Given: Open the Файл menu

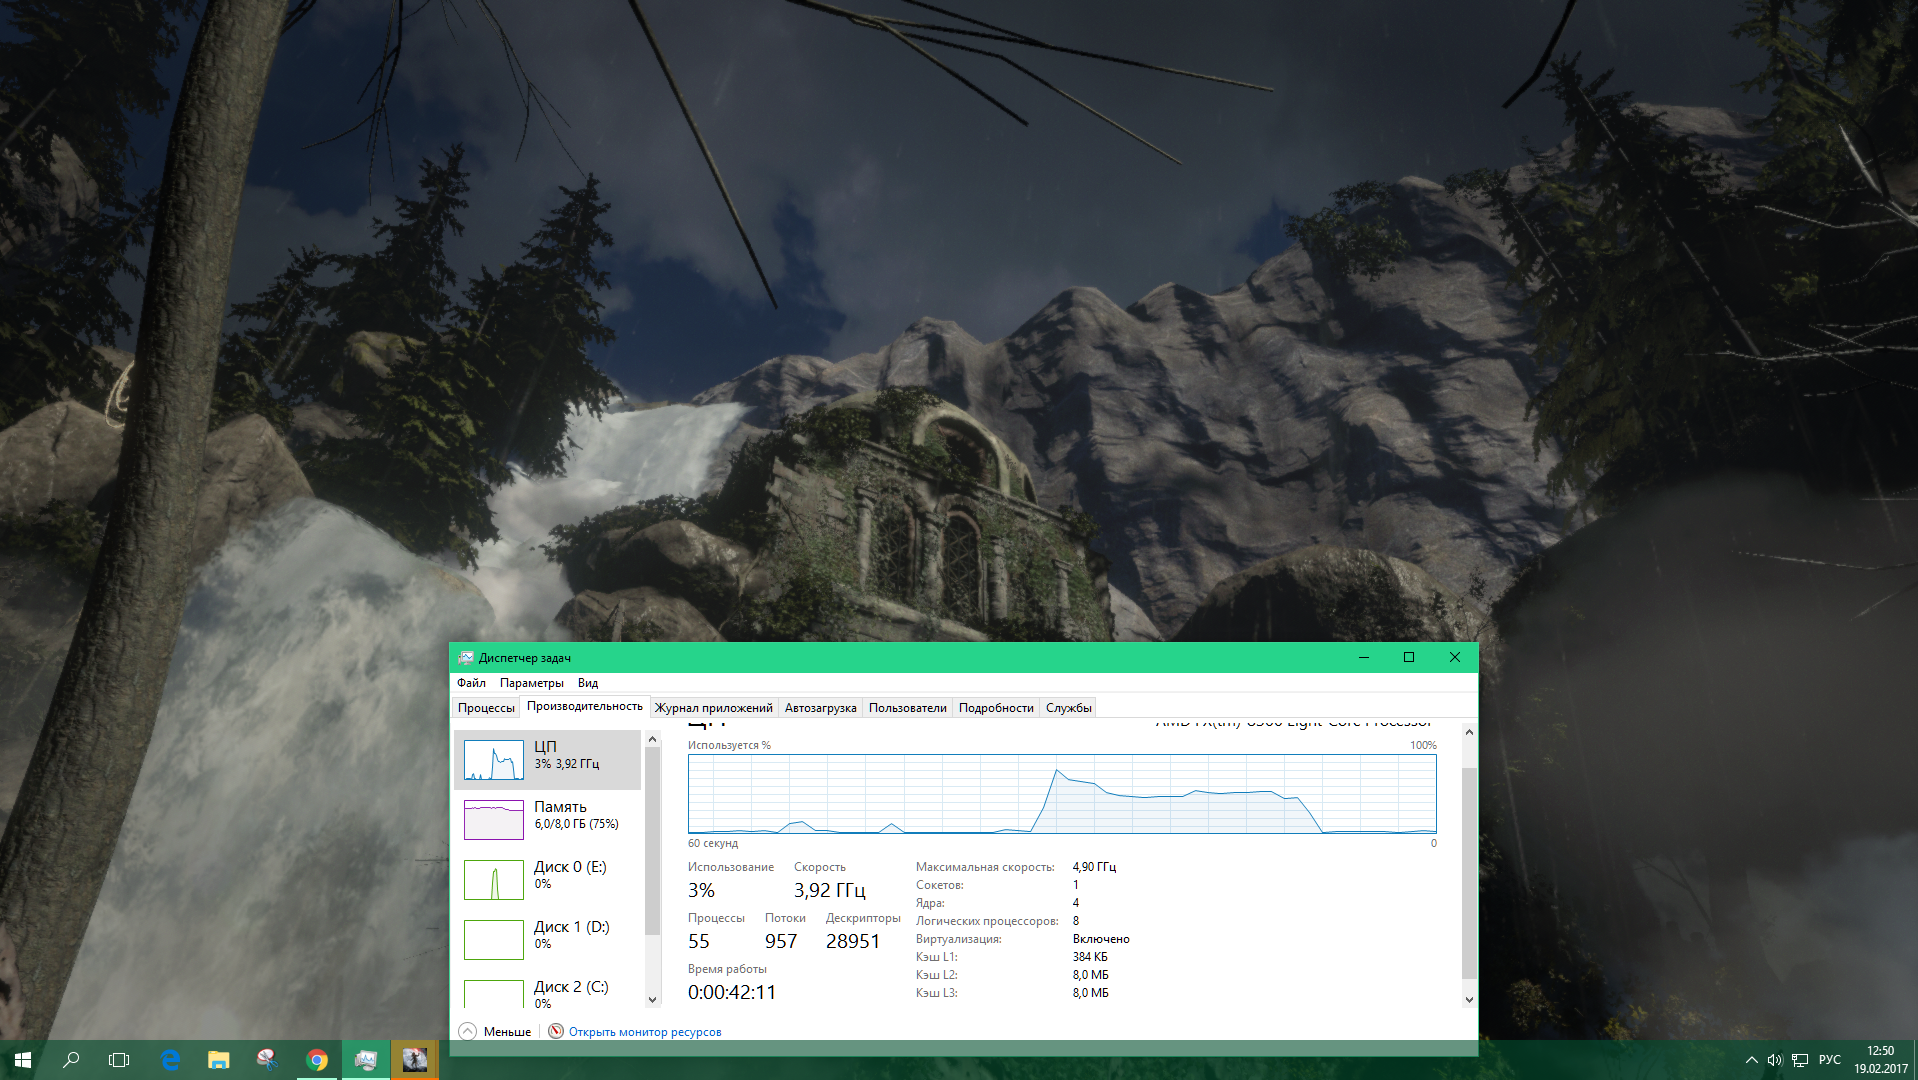Looking at the screenshot, I should (471, 683).
